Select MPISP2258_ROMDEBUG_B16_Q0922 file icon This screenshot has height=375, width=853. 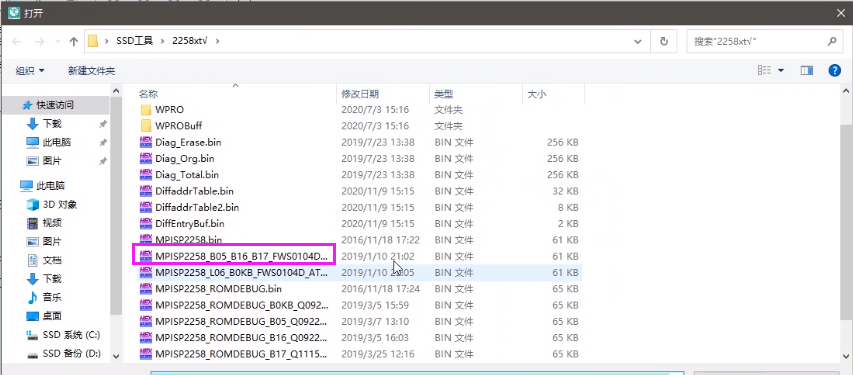point(145,337)
